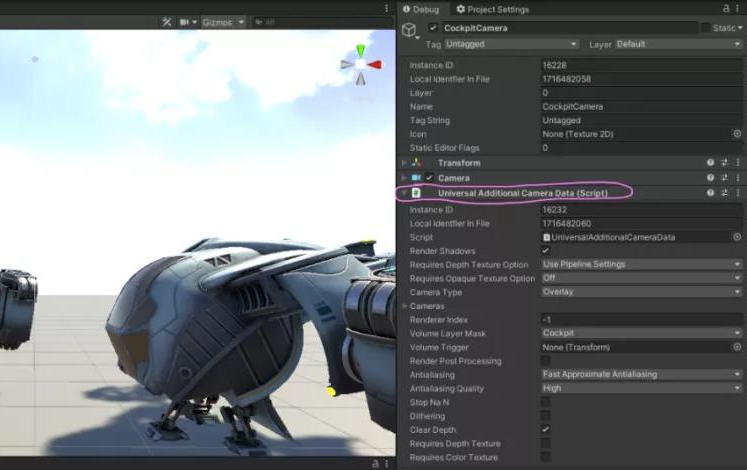
Task: Open Camera component help icon
Action: coord(710,178)
